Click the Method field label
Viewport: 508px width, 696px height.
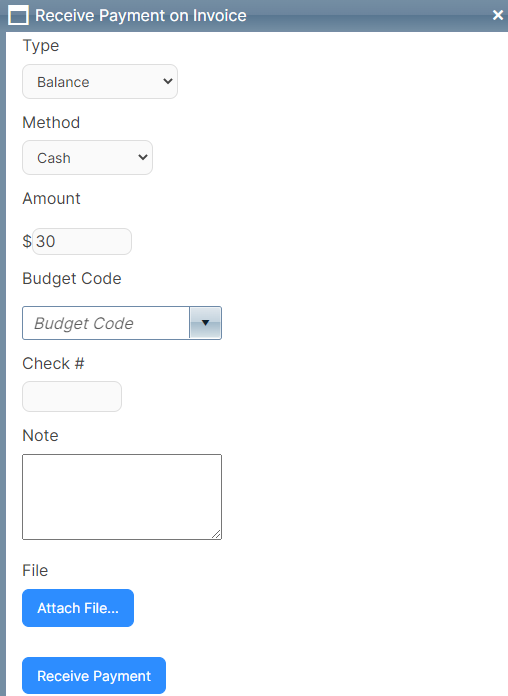click(x=51, y=123)
